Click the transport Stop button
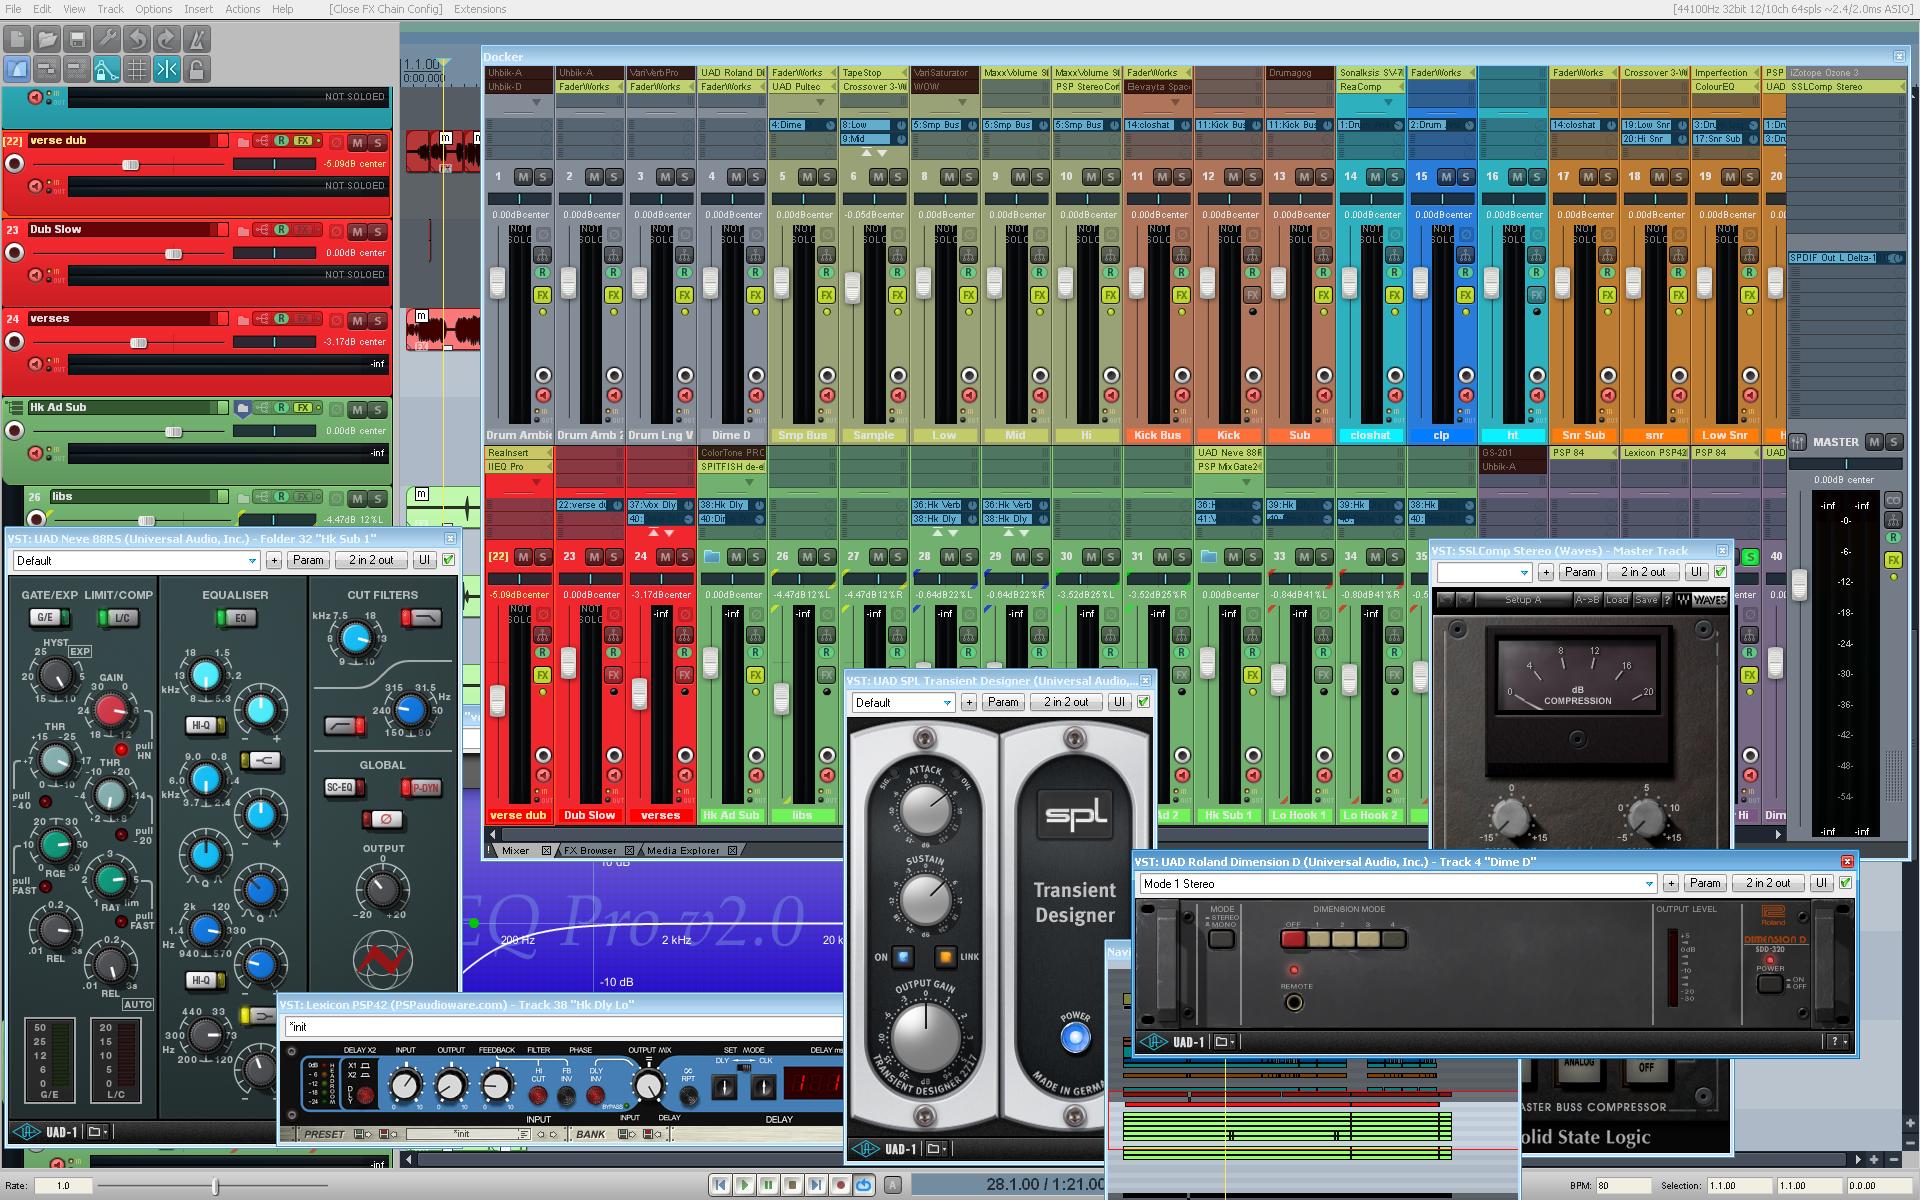This screenshot has width=1920, height=1200. tap(791, 1185)
